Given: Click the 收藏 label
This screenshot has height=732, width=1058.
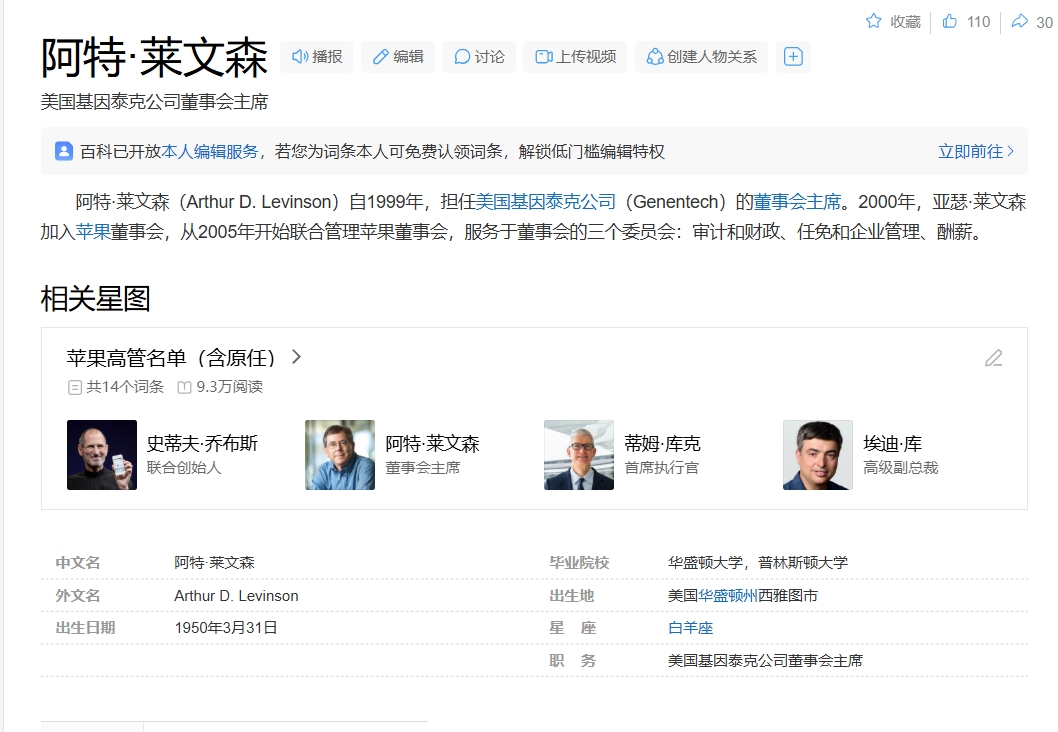Looking at the screenshot, I should (x=905, y=22).
